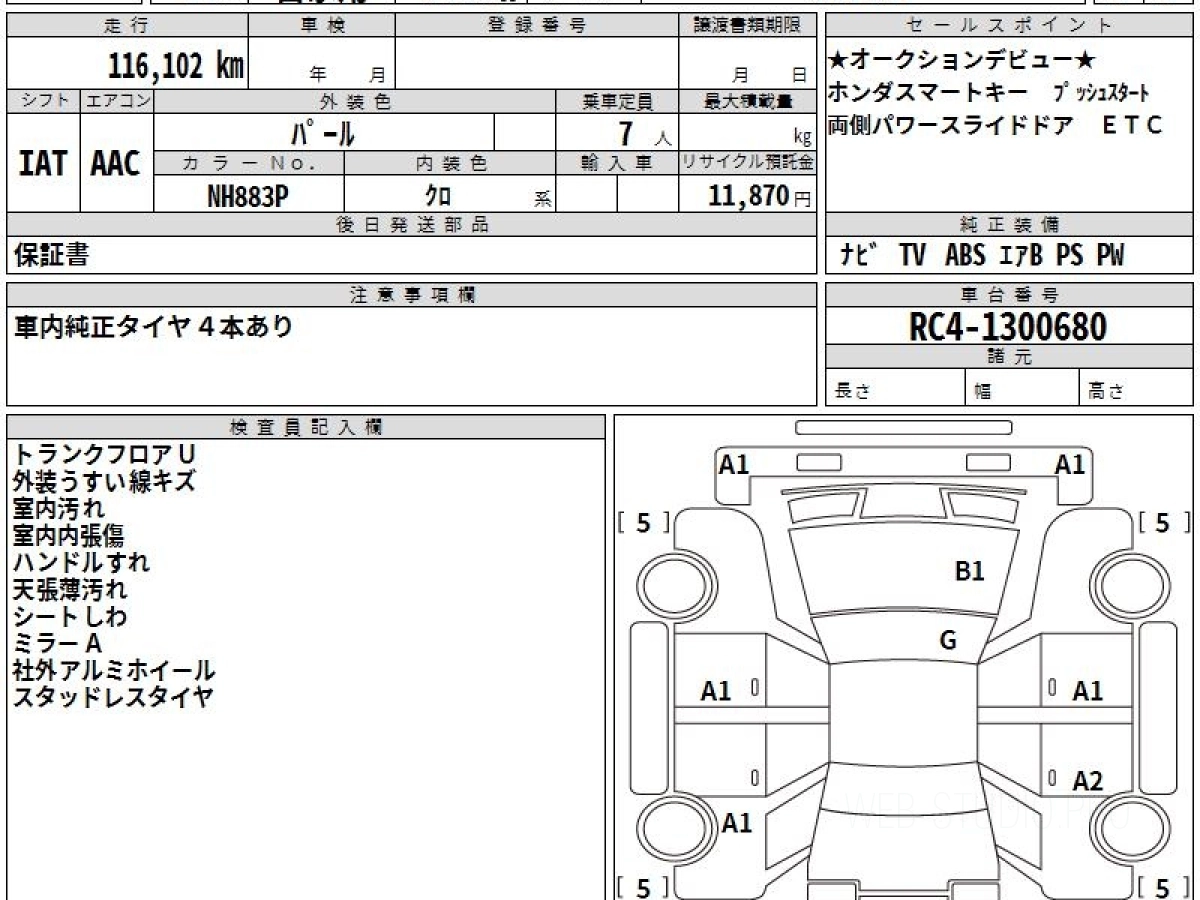Select the ハンドルすれ note
This screenshot has height=900, width=1200.
[81, 563]
